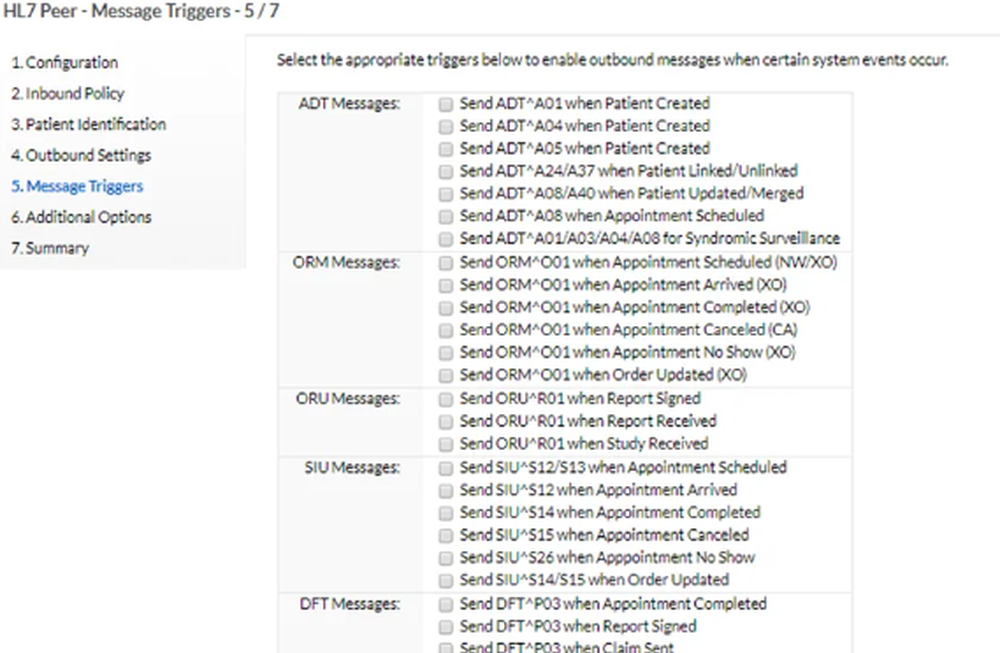Enable Send ADT^A01 when Patient Created
1000x653 pixels.
tap(444, 103)
